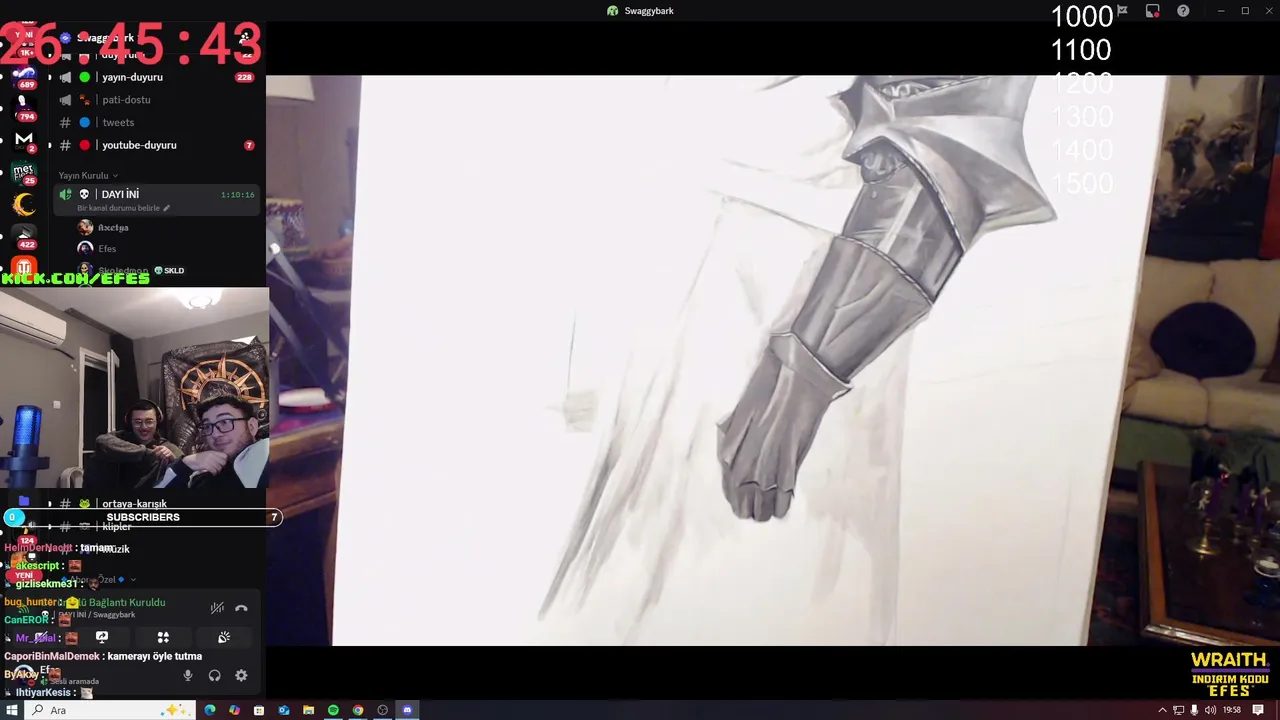1280x720 pixels.
Task: Open the crescent moon server icon
Action: pyautogui.click(x=25, y=205)
